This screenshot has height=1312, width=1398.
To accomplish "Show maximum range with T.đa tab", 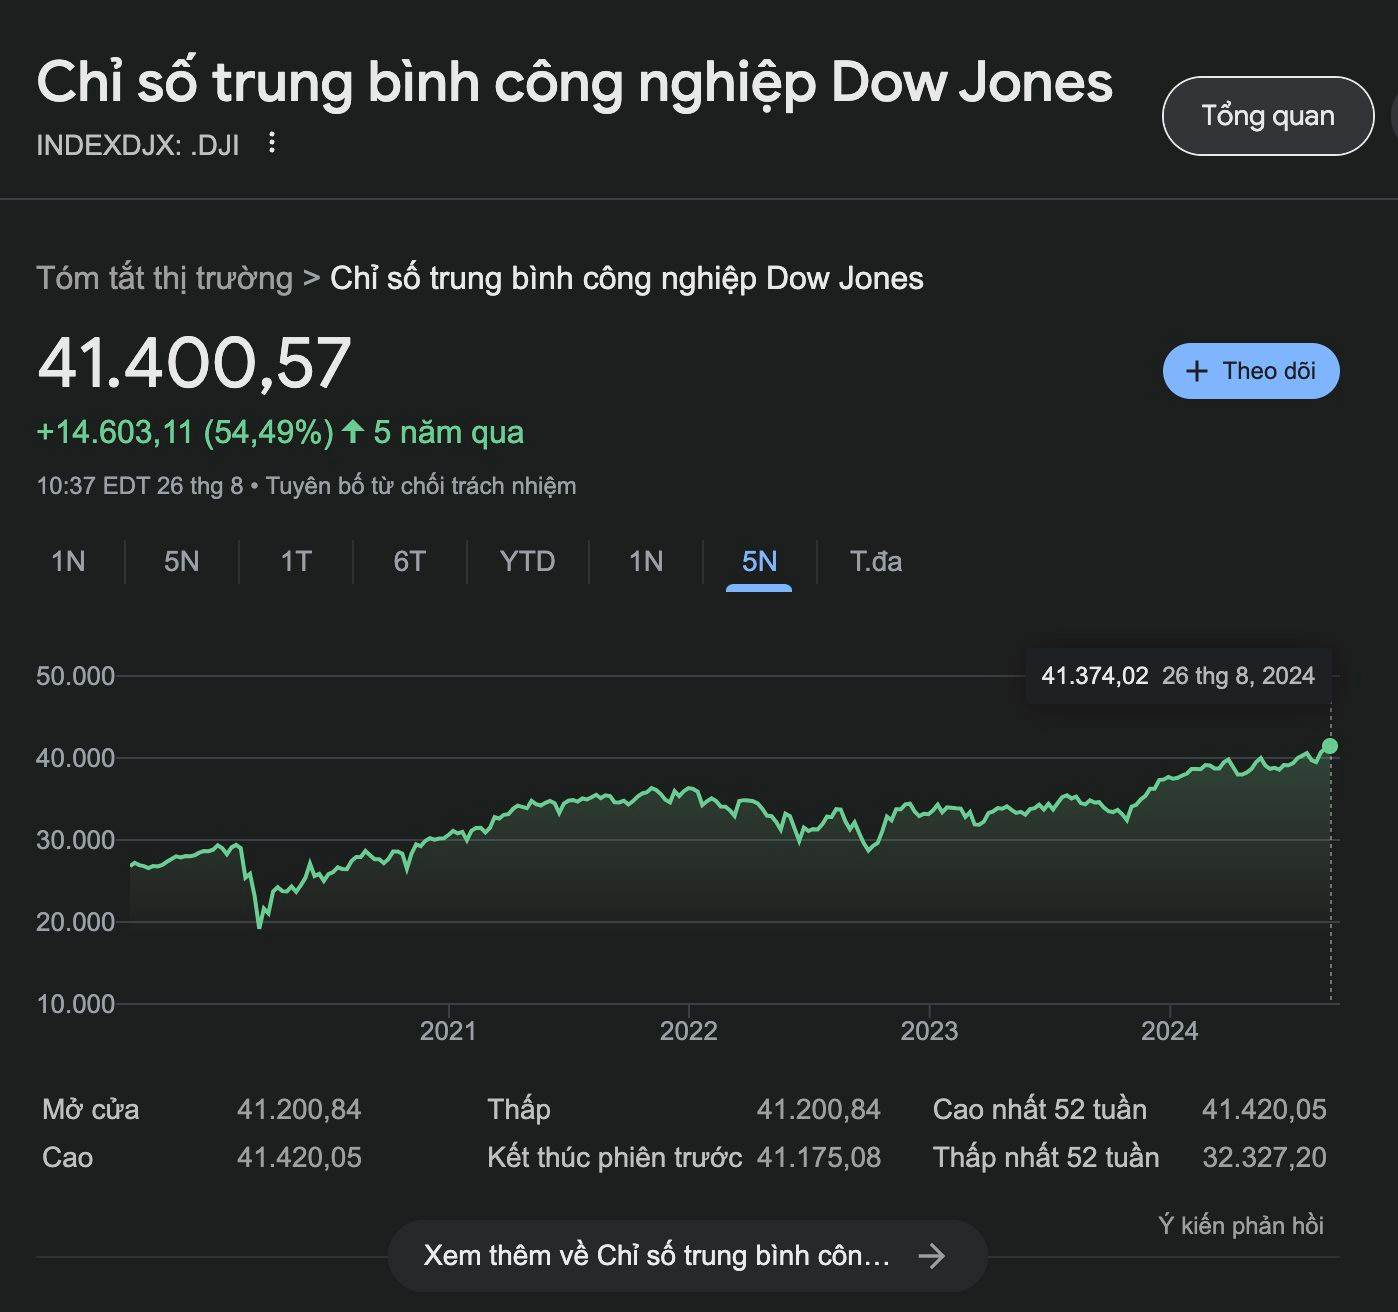I will 876,561.
